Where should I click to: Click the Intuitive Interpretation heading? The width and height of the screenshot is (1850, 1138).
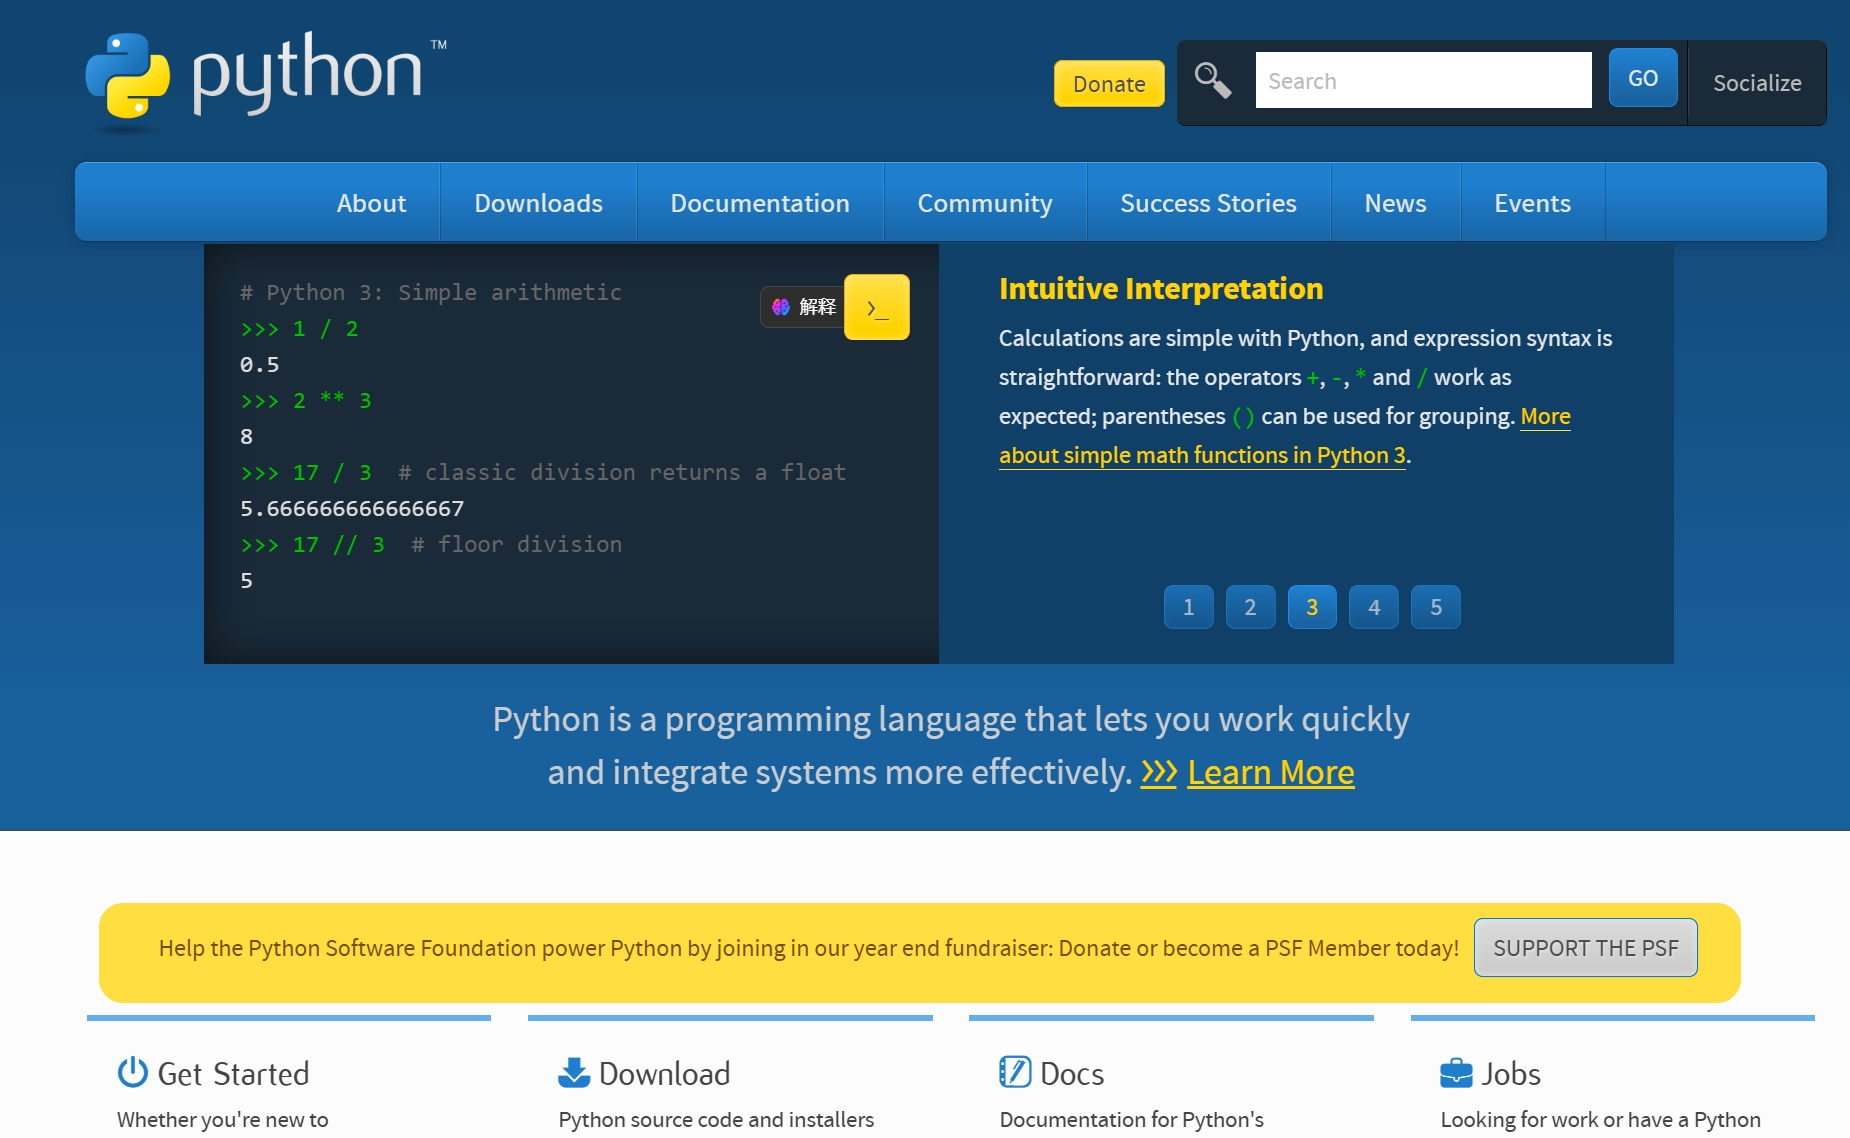[x=1161, y=288]
